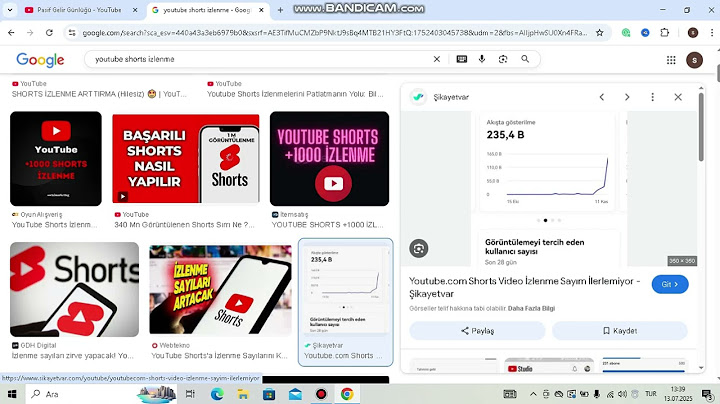
Task: Search inside image with Lens button
Action: (x=418, y=248)
